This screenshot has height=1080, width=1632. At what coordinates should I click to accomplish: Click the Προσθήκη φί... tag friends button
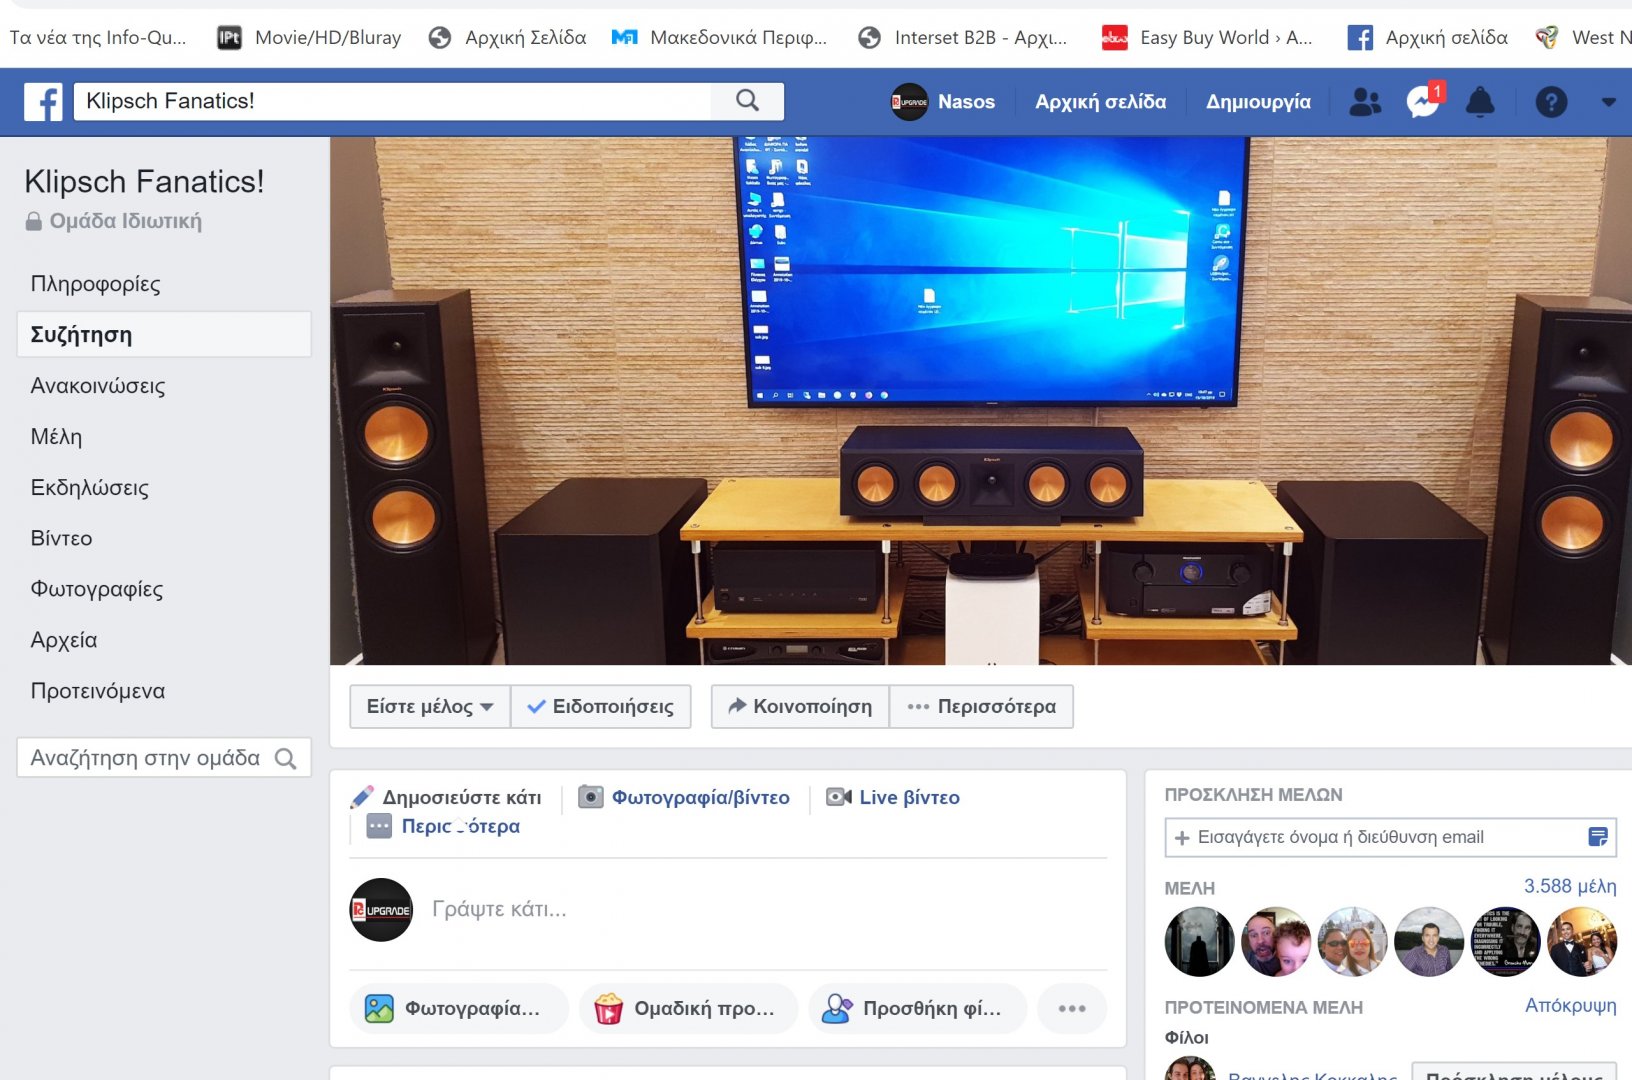pyautogui.click(x=918, y=1009)
